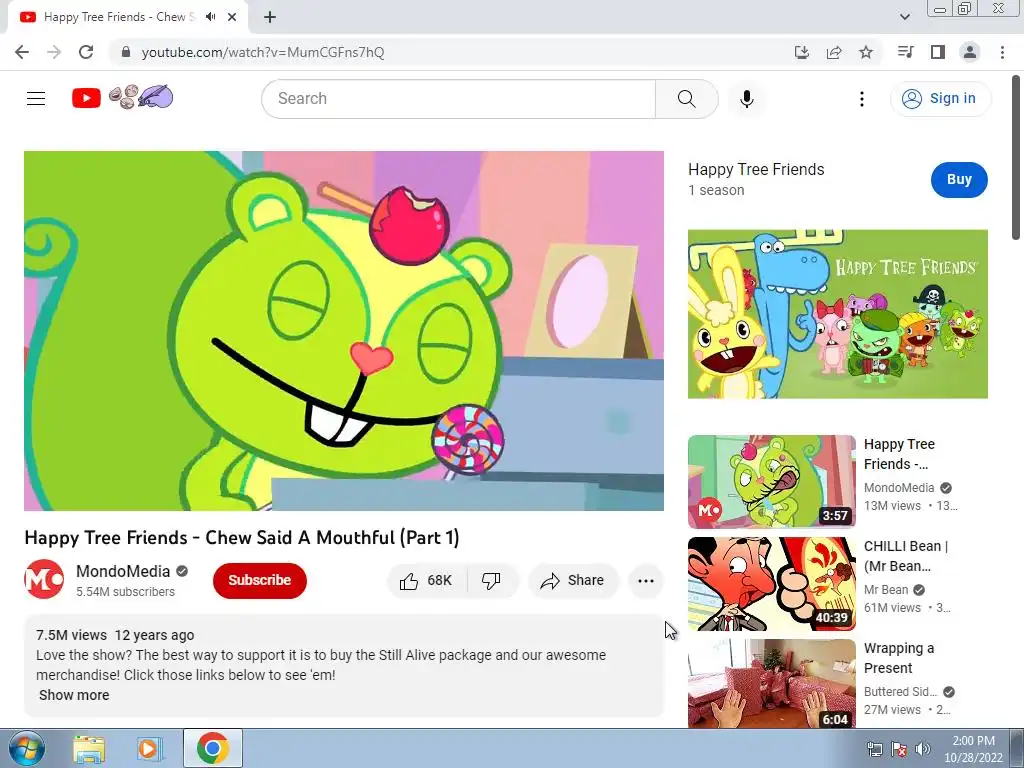Click the network tray icon
This screenshot has width=1024, height=768.
pyautogui.click(x=874, y=749)
